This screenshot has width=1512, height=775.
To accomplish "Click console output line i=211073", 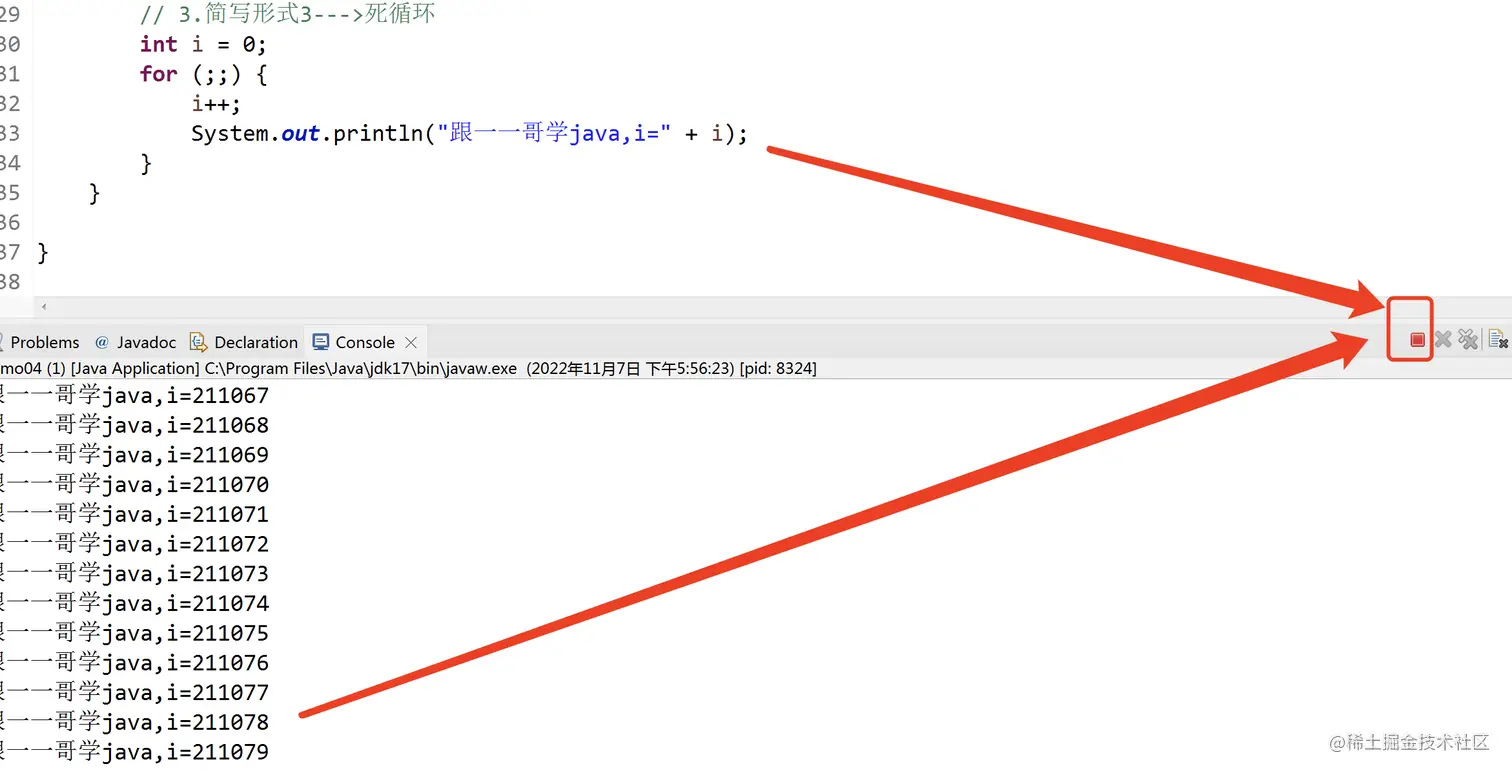I will 134,574.
